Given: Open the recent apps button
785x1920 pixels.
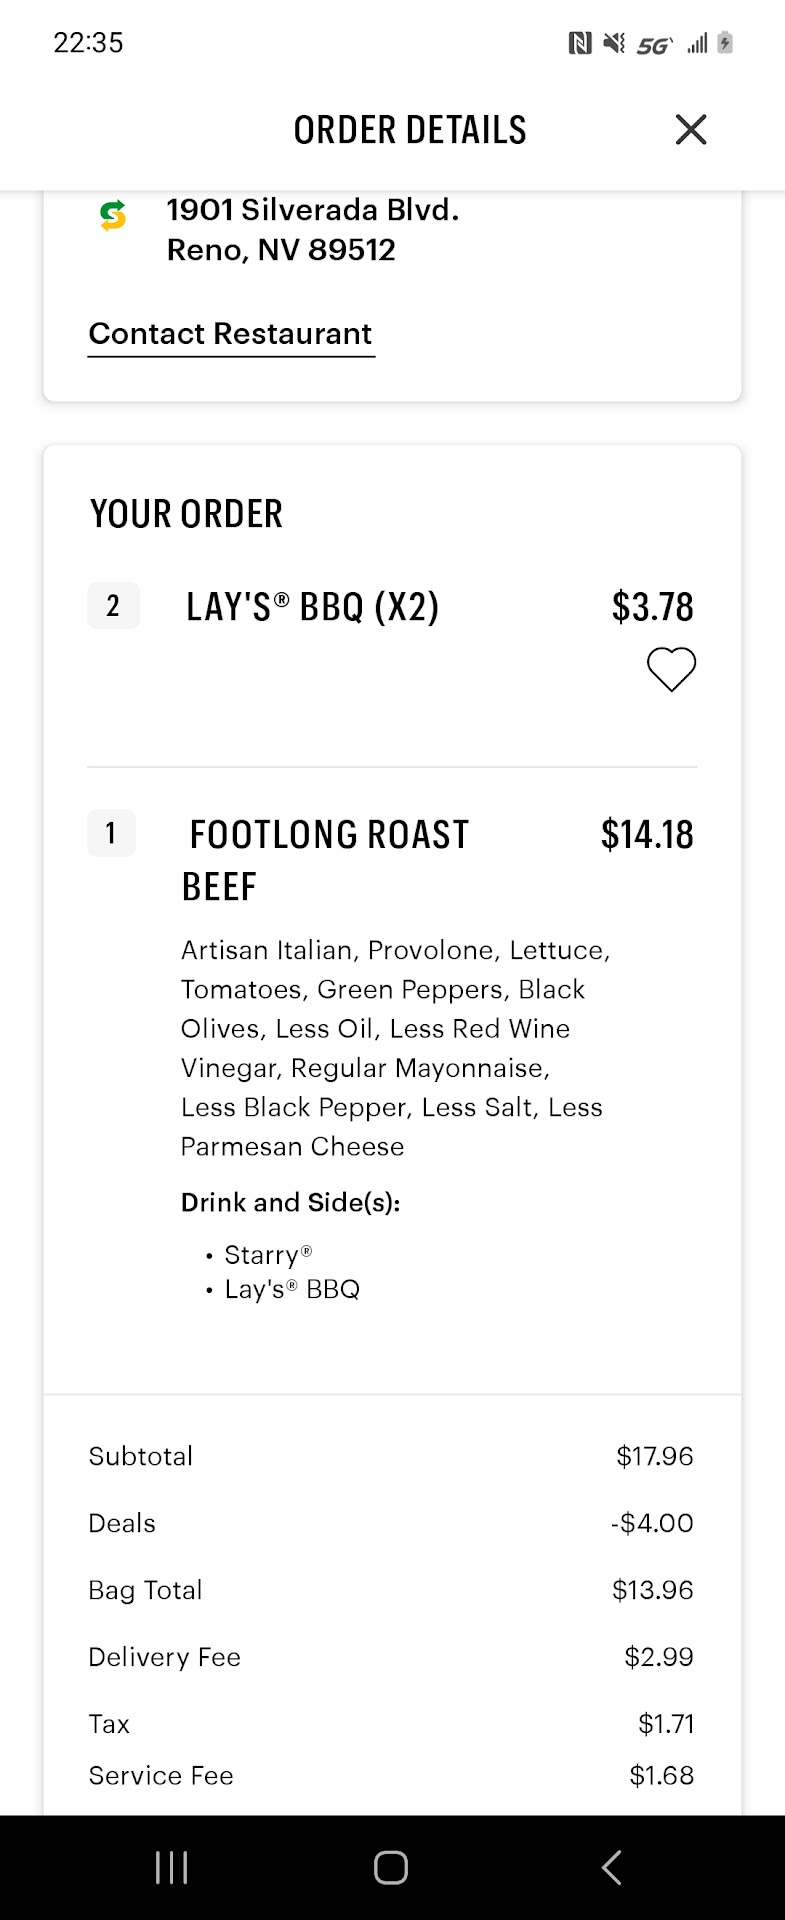Looking at the screenshot, I should point(172,1867).
